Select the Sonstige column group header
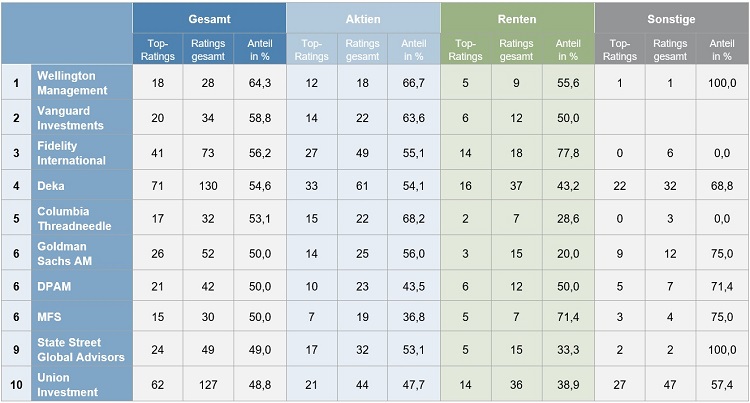The height and width of the screenshot is (403, 750). [672, 19]
